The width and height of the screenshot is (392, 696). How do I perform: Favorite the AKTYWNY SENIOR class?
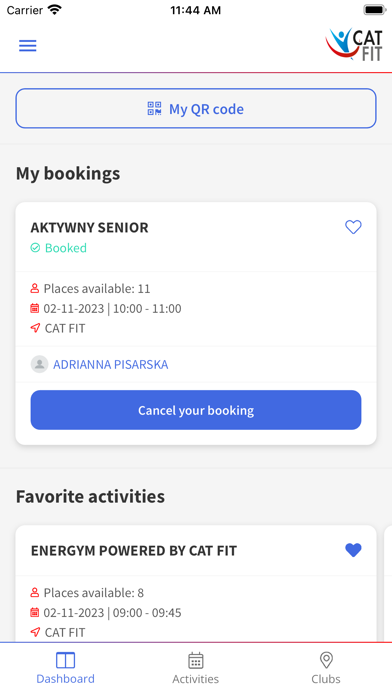click(x=353, y=227)
